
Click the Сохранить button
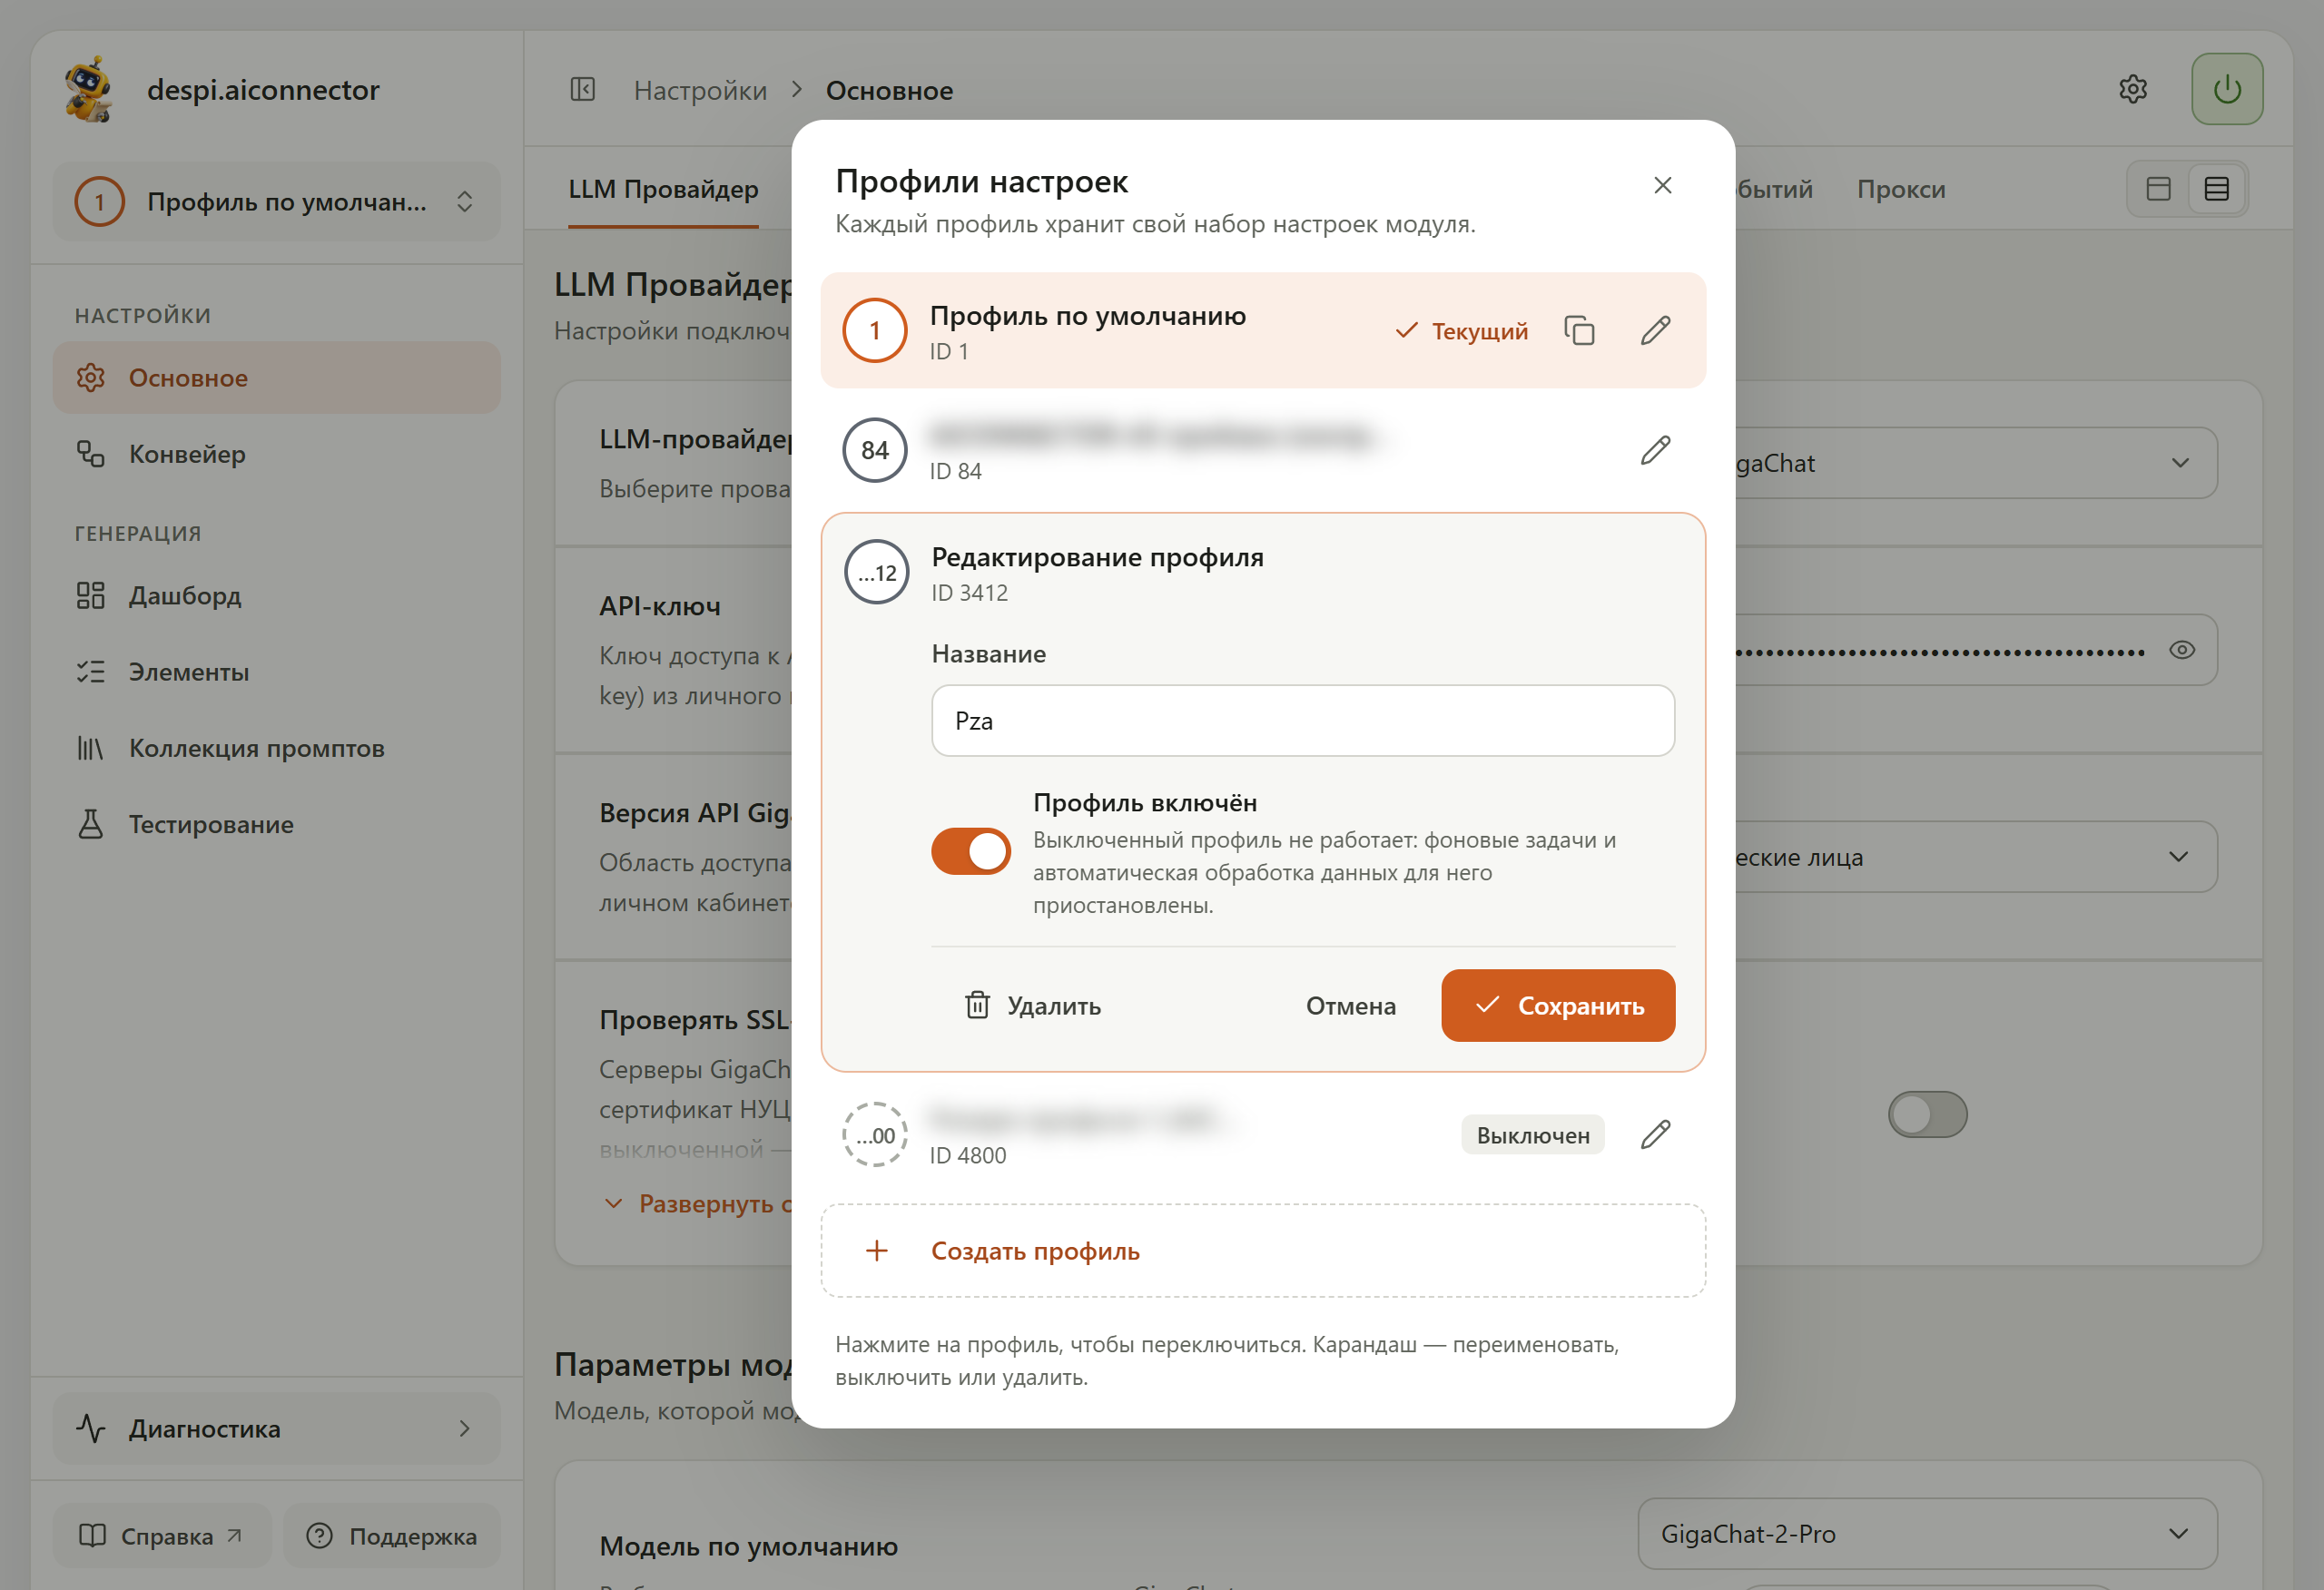pos(1558,1005)
